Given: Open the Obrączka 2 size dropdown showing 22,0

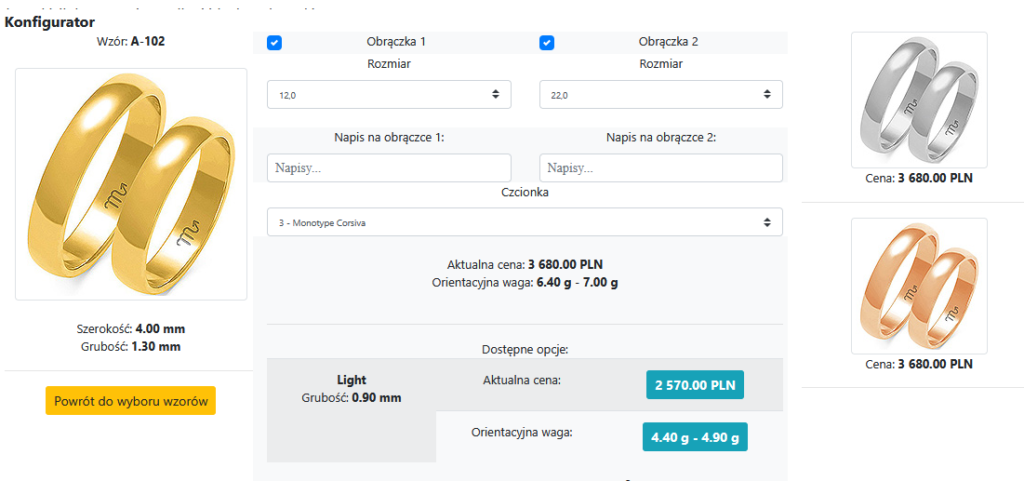Looking at the screenshot, I should coord(661,95).
